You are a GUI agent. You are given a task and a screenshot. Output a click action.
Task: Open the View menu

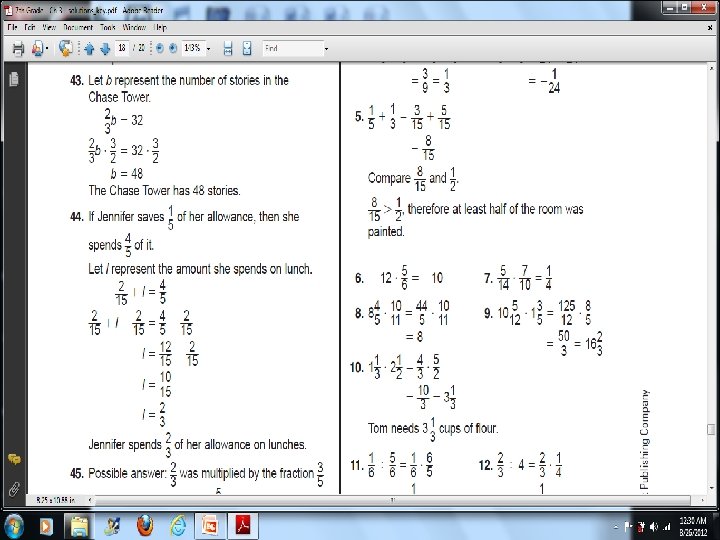point(49,28)
